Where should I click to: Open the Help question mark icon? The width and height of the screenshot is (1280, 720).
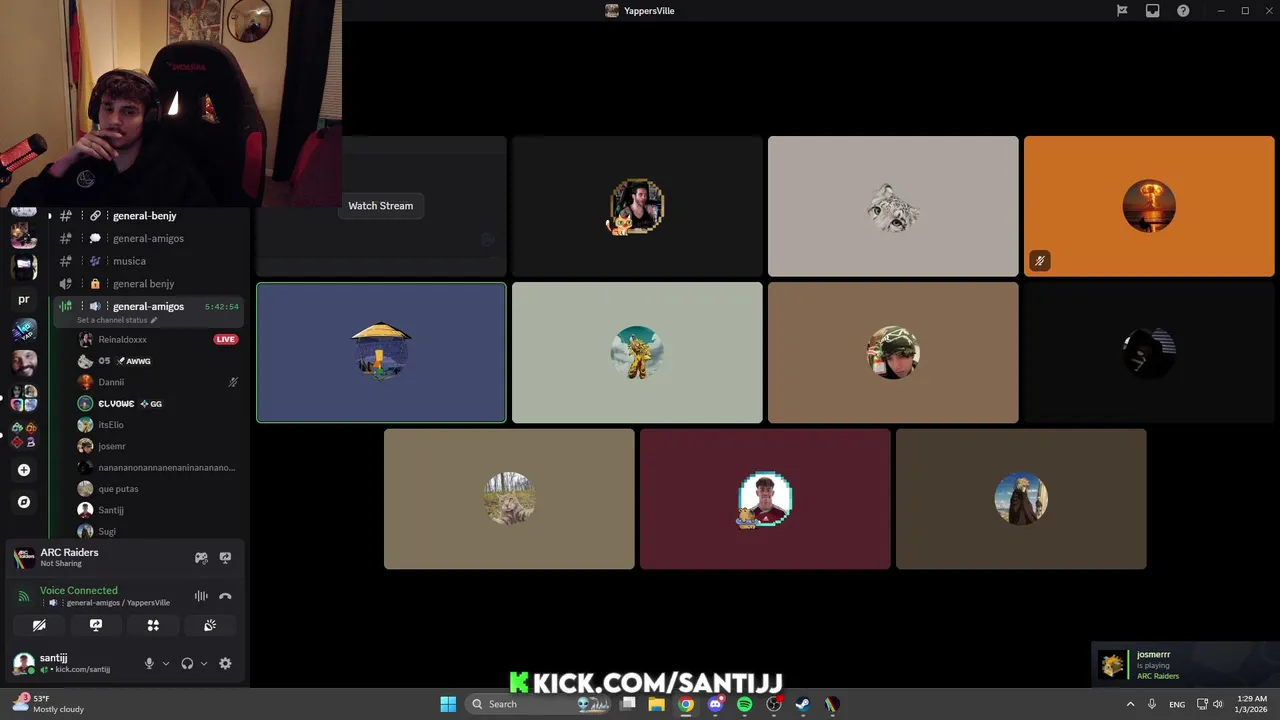point(1183,11)
